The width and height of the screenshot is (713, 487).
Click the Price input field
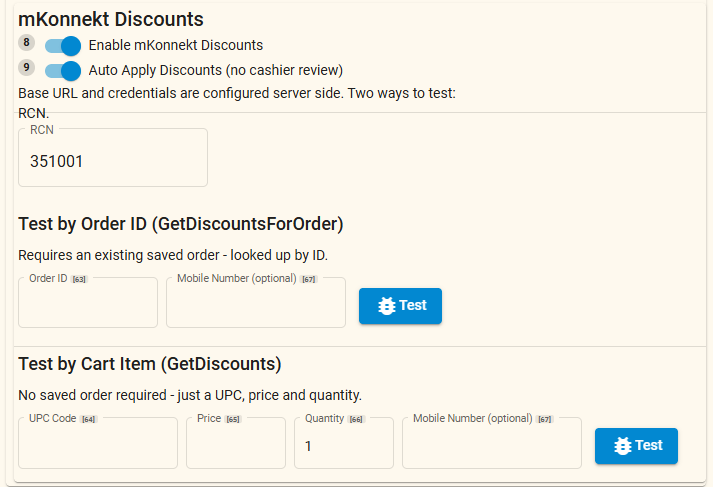click(236, 443)
